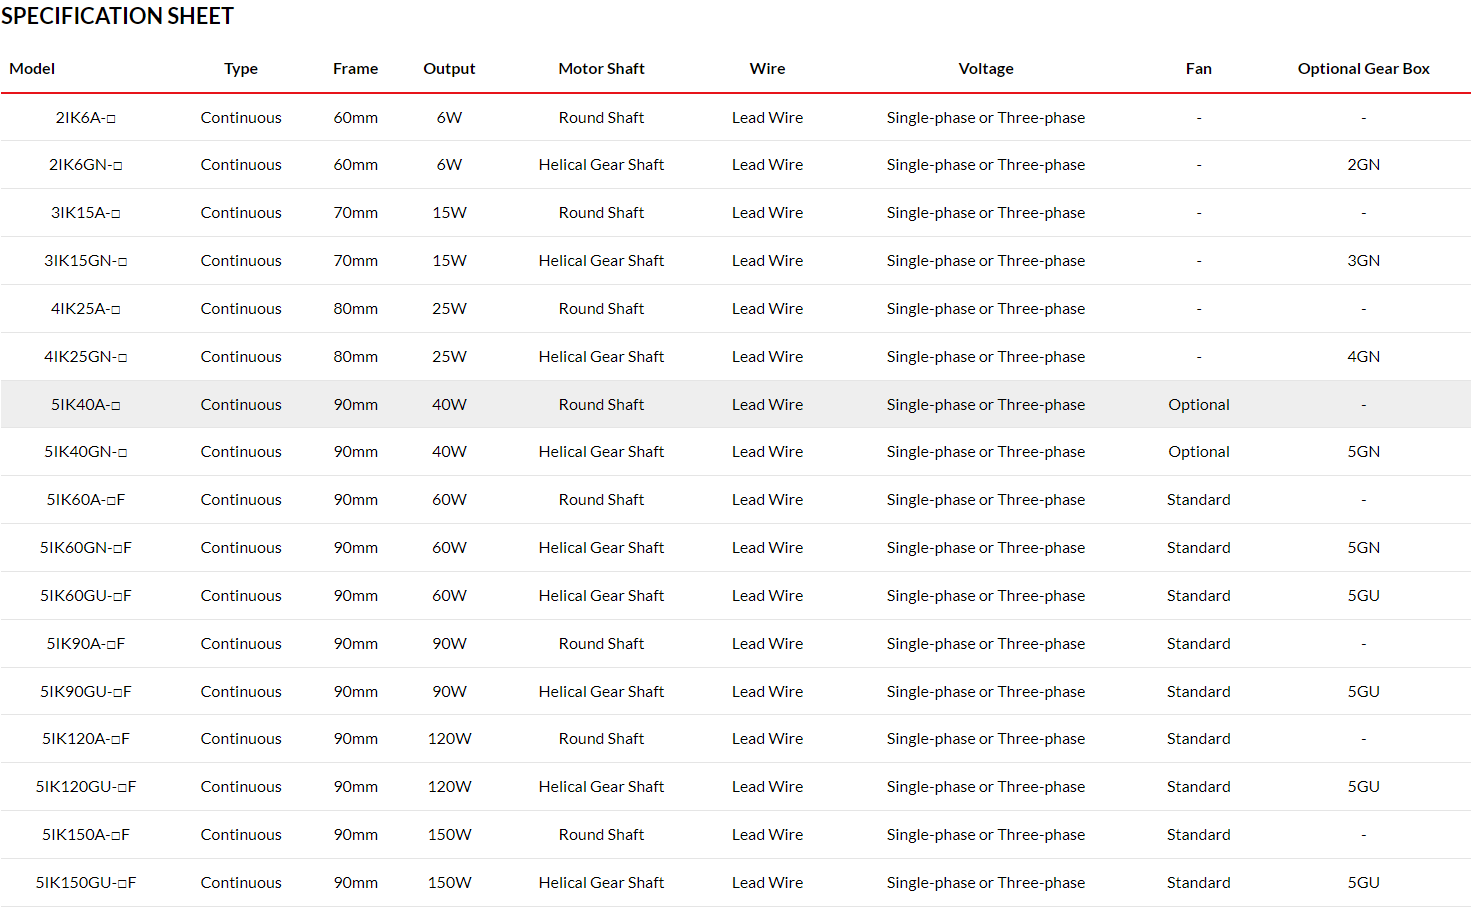The width and height of the screenshot is (1483, 913).
Task: Select model 4IK25GN-□ cell
Action: (x=86, y=357)
